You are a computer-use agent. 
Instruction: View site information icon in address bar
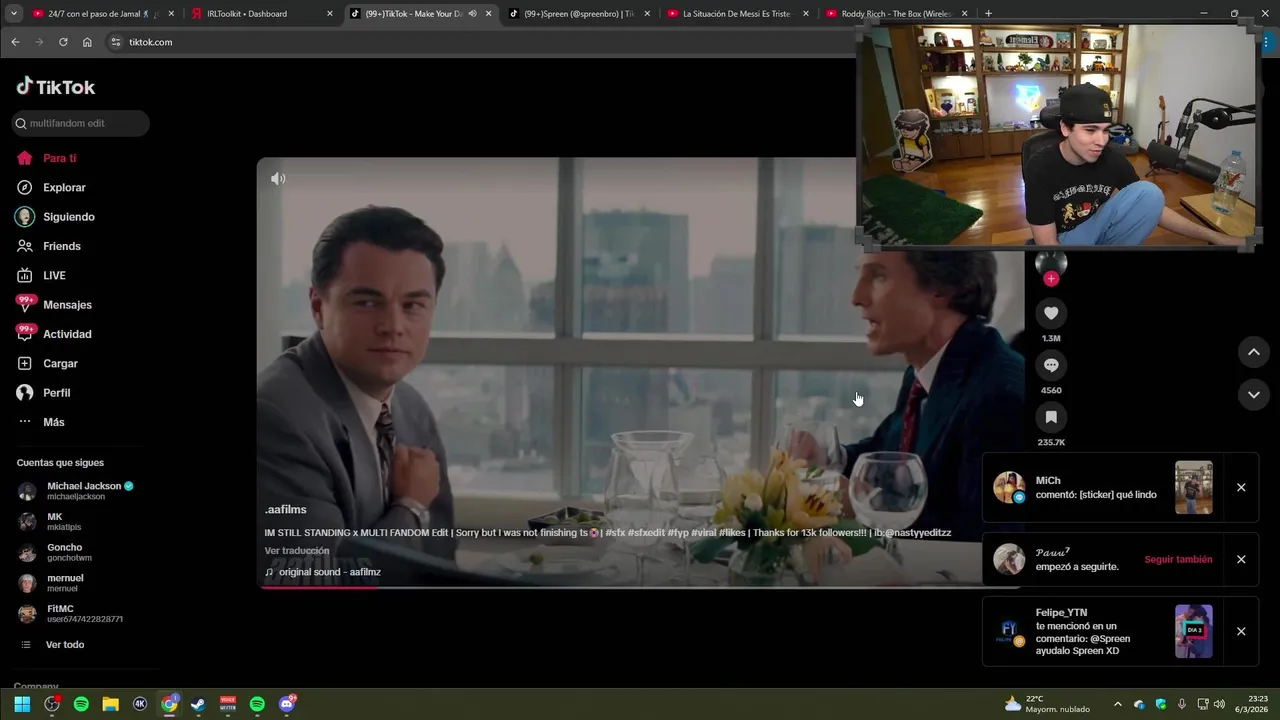pyautogui.click(x=115, y=42)
